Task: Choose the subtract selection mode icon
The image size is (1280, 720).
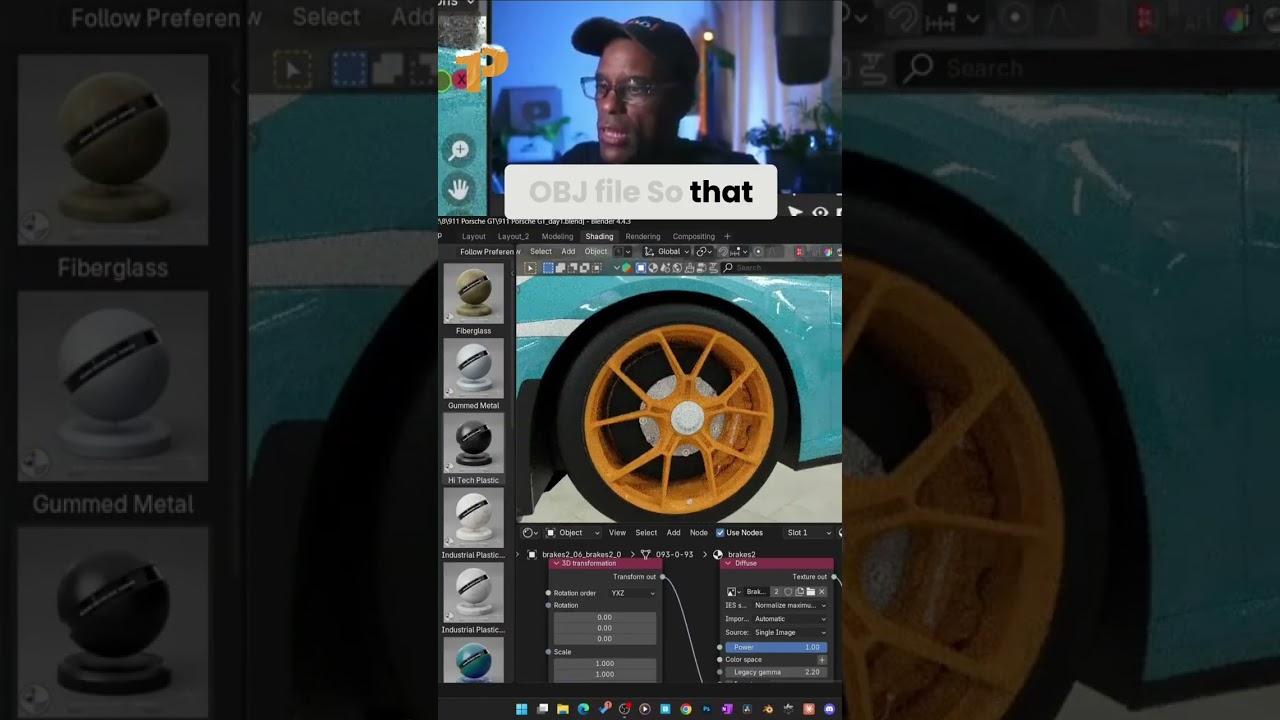Action: tap(572, 268)
